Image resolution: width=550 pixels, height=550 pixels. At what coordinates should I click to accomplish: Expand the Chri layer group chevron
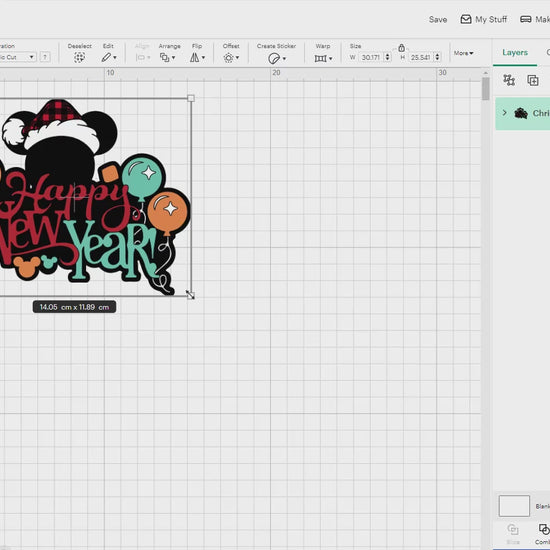click(x=504, y=113)
